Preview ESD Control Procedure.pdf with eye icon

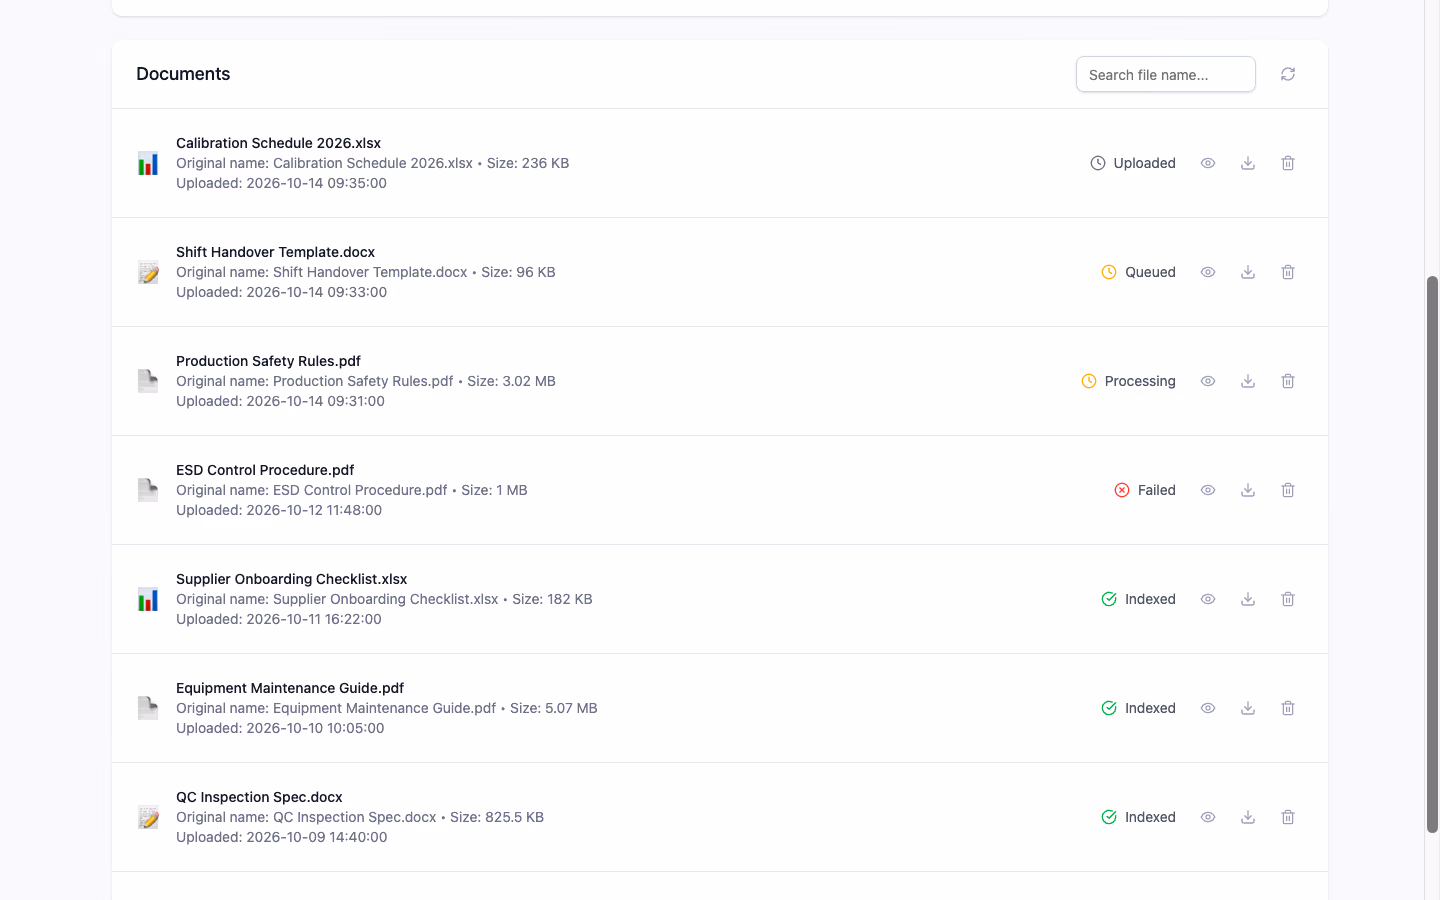(x=1208, y=490)
